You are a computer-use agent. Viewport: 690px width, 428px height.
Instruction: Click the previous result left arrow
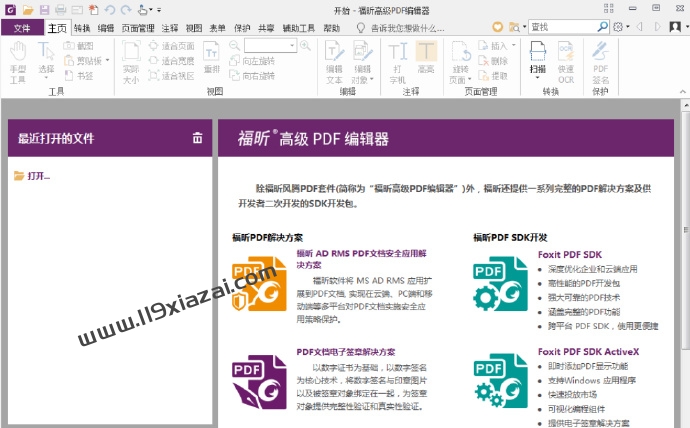639,27
